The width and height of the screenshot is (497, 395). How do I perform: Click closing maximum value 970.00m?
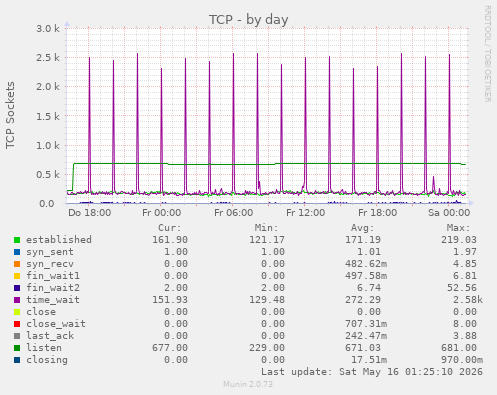[462, 360]
